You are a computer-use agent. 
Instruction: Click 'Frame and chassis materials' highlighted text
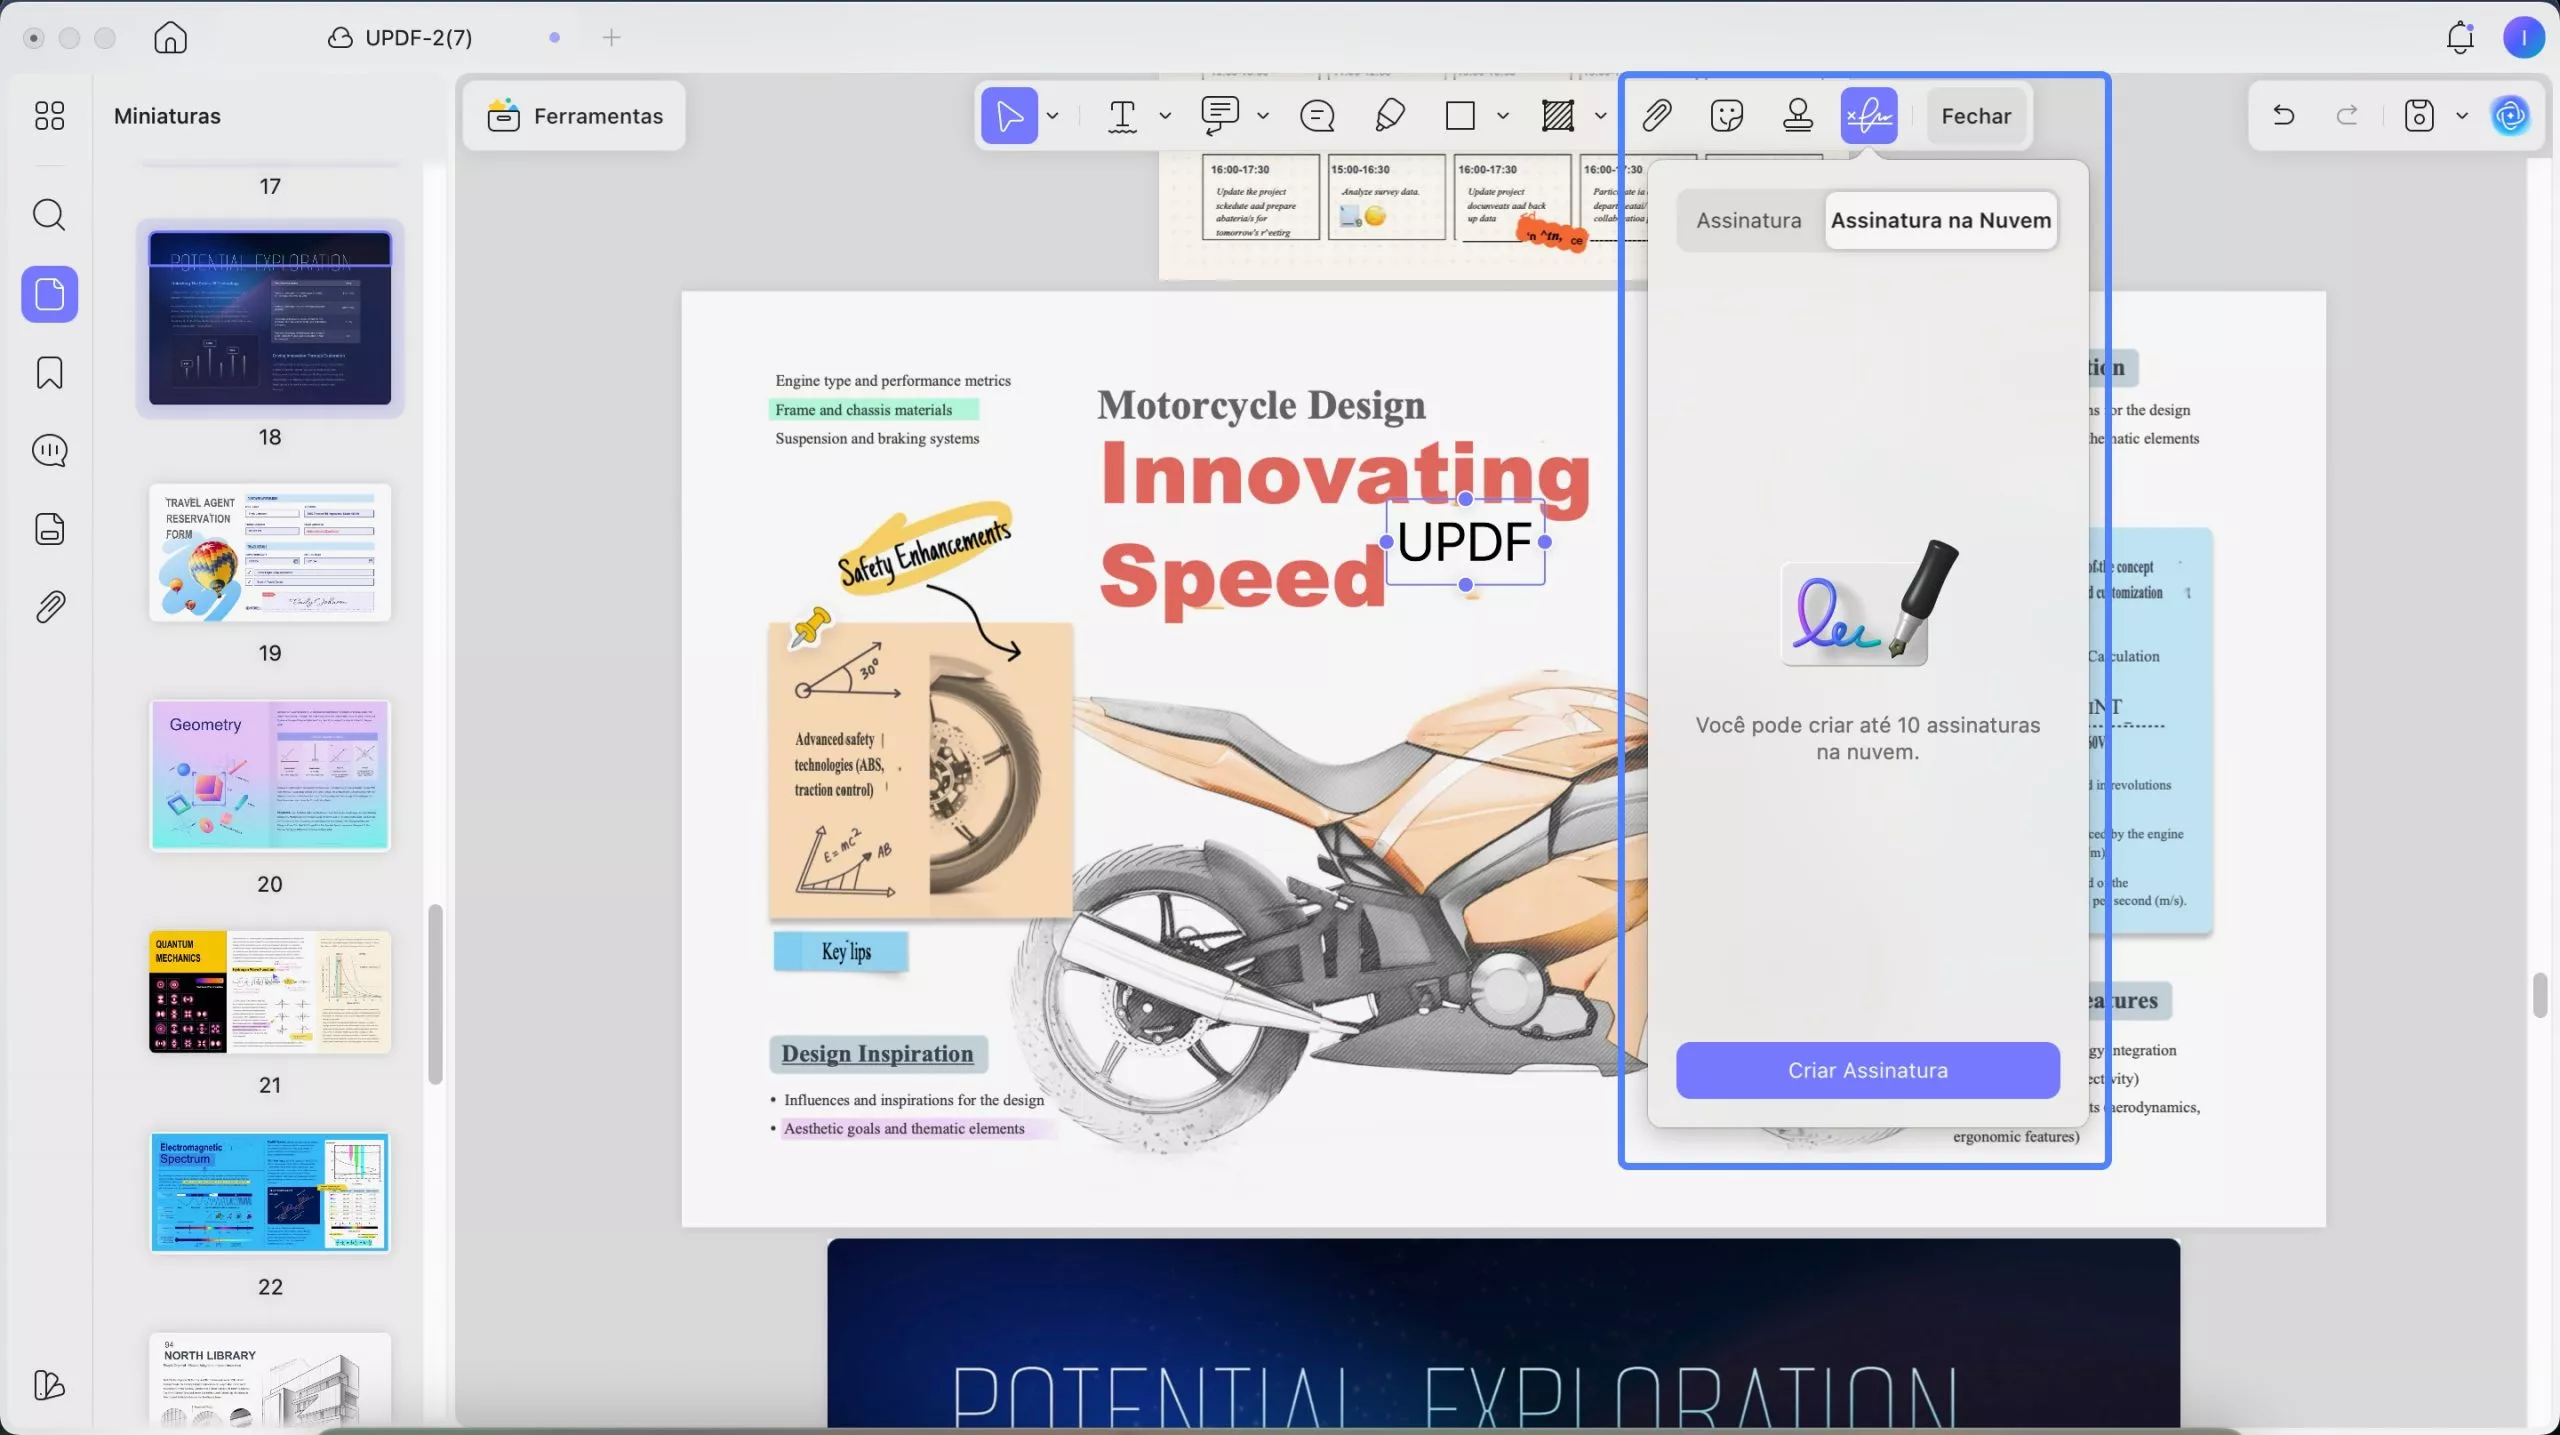(863, 410)
